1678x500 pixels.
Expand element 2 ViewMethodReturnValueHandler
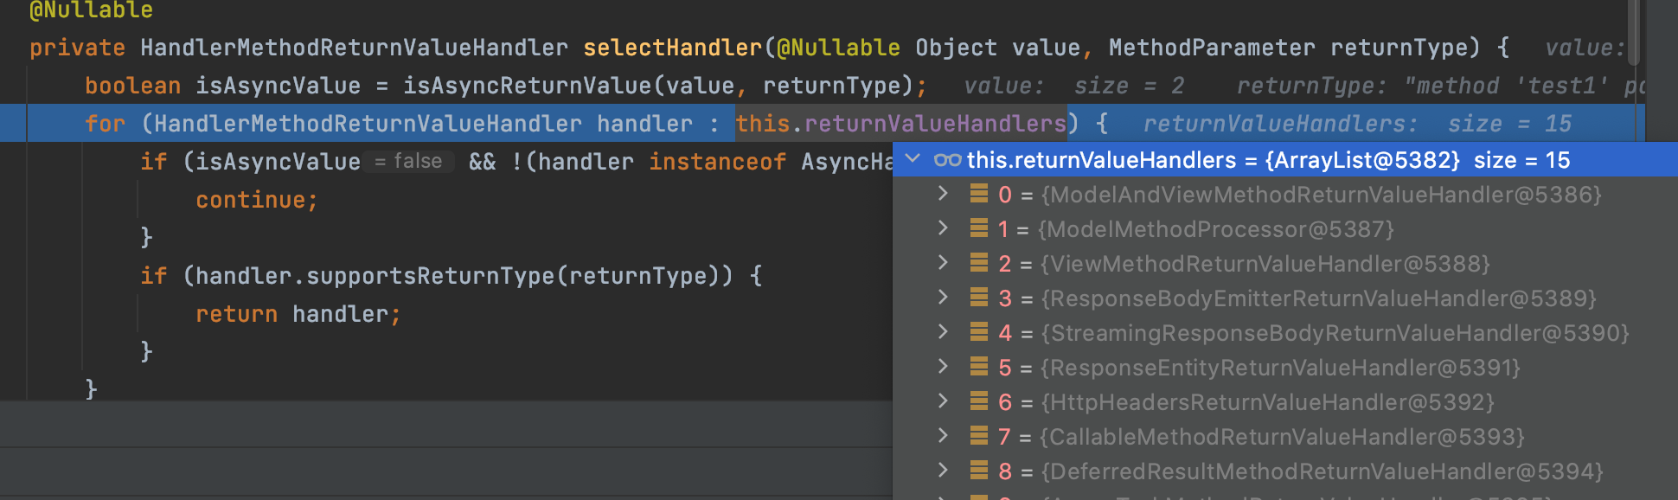coord(942,263)
